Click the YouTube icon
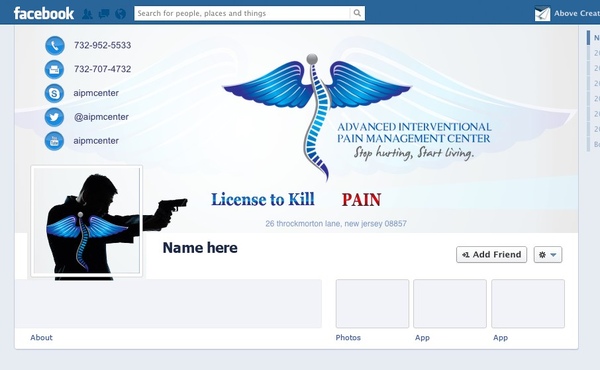 (54, 141)
